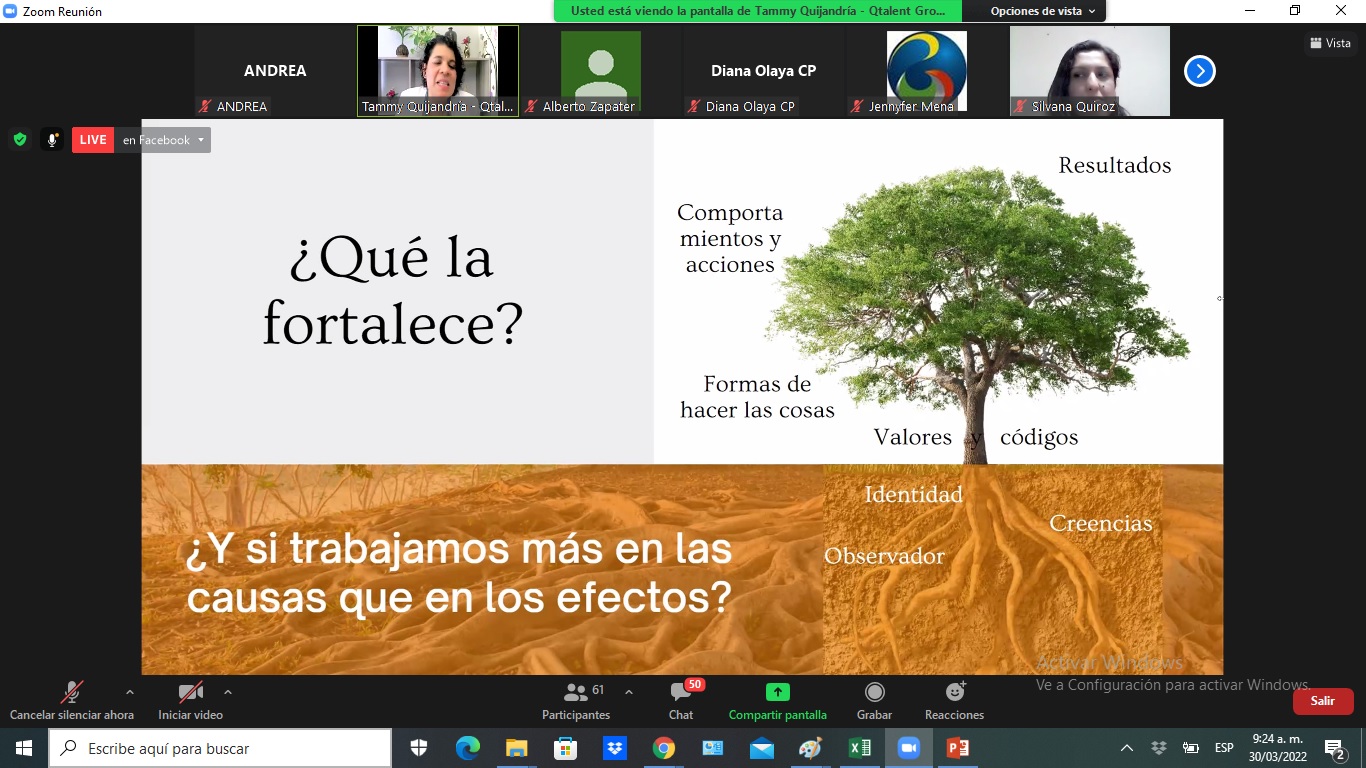This screenshot has width=1366, height=768.
Task: Click the green screen-sharing notification banner
Action: pos(758,11)
